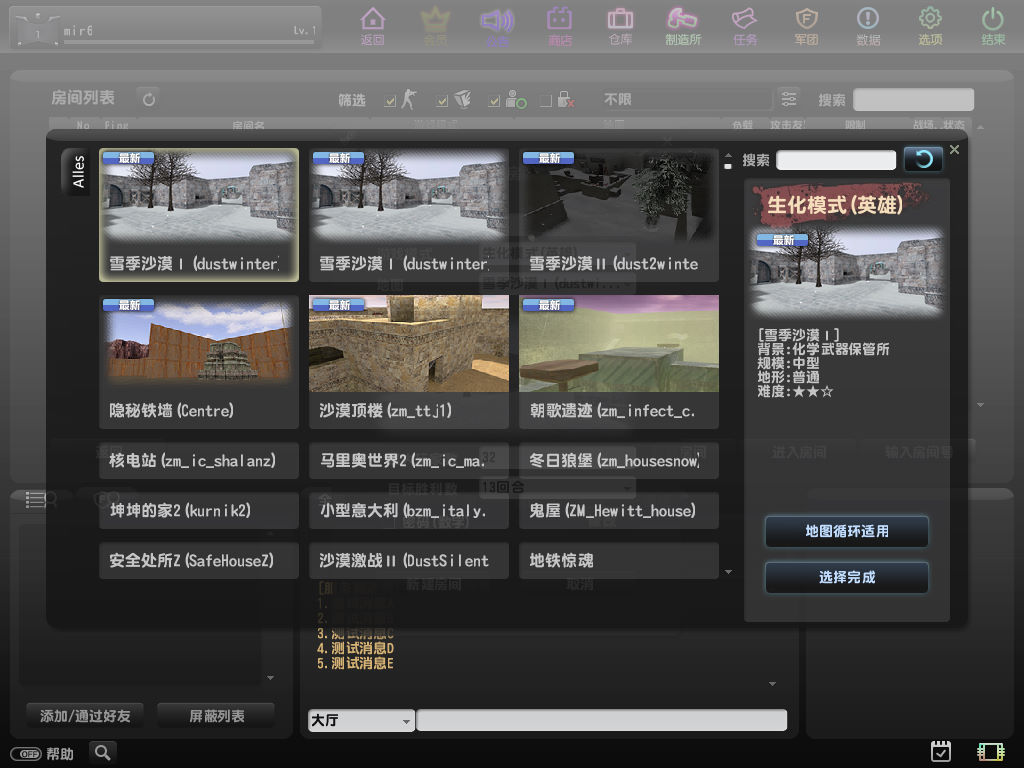Choose the 隐秘铁墙 (Centre) map thumbnail
Image resolution: width=1024 pixels, height=768 pixels.
(x=199, y=362)
